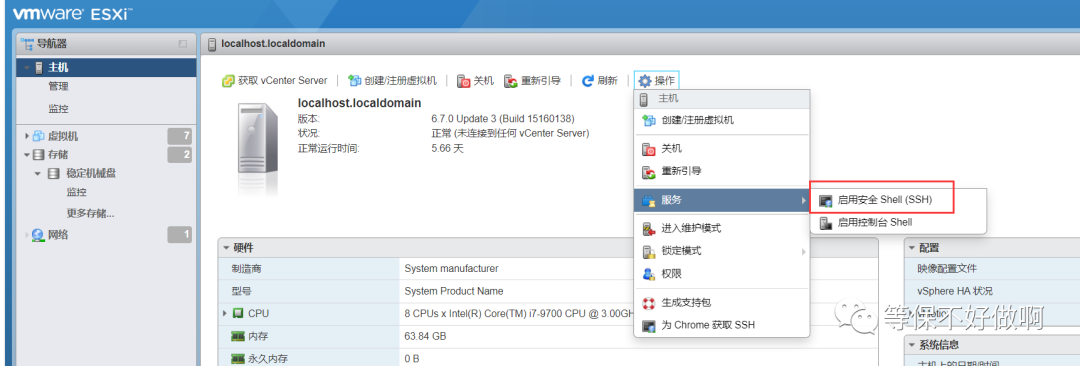Open the 服务 submenu entry

(721, 201)
